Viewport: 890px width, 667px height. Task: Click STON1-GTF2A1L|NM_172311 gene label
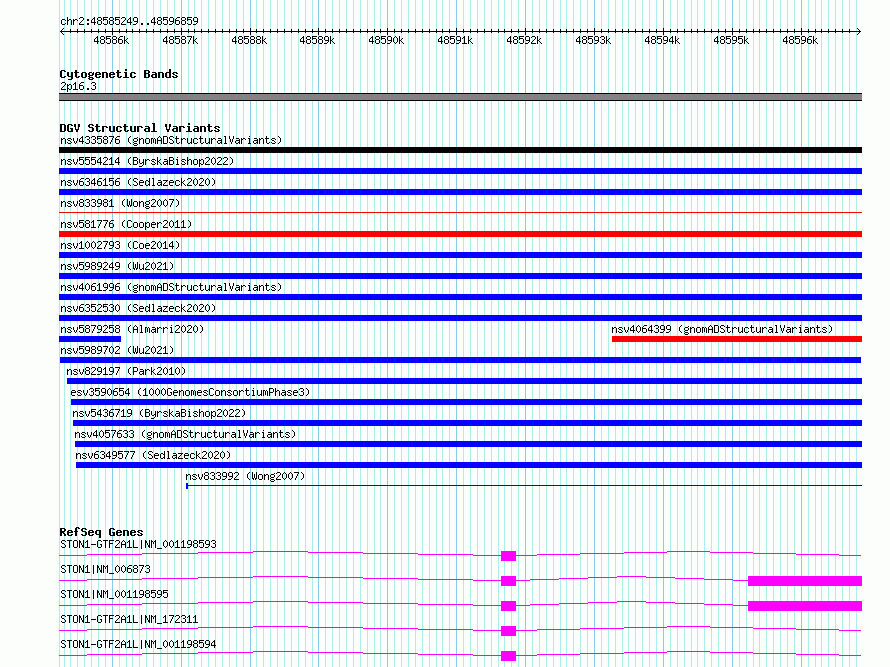coord(129,619)
